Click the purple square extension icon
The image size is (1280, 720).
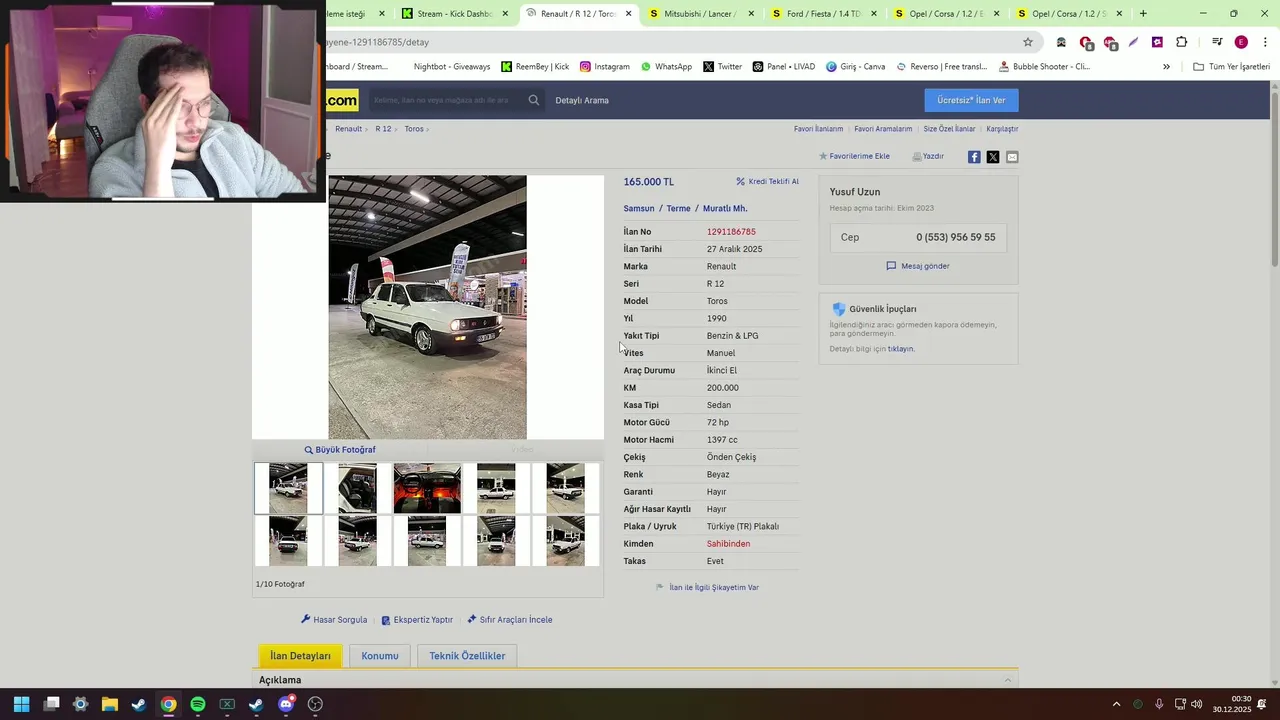1157,42
